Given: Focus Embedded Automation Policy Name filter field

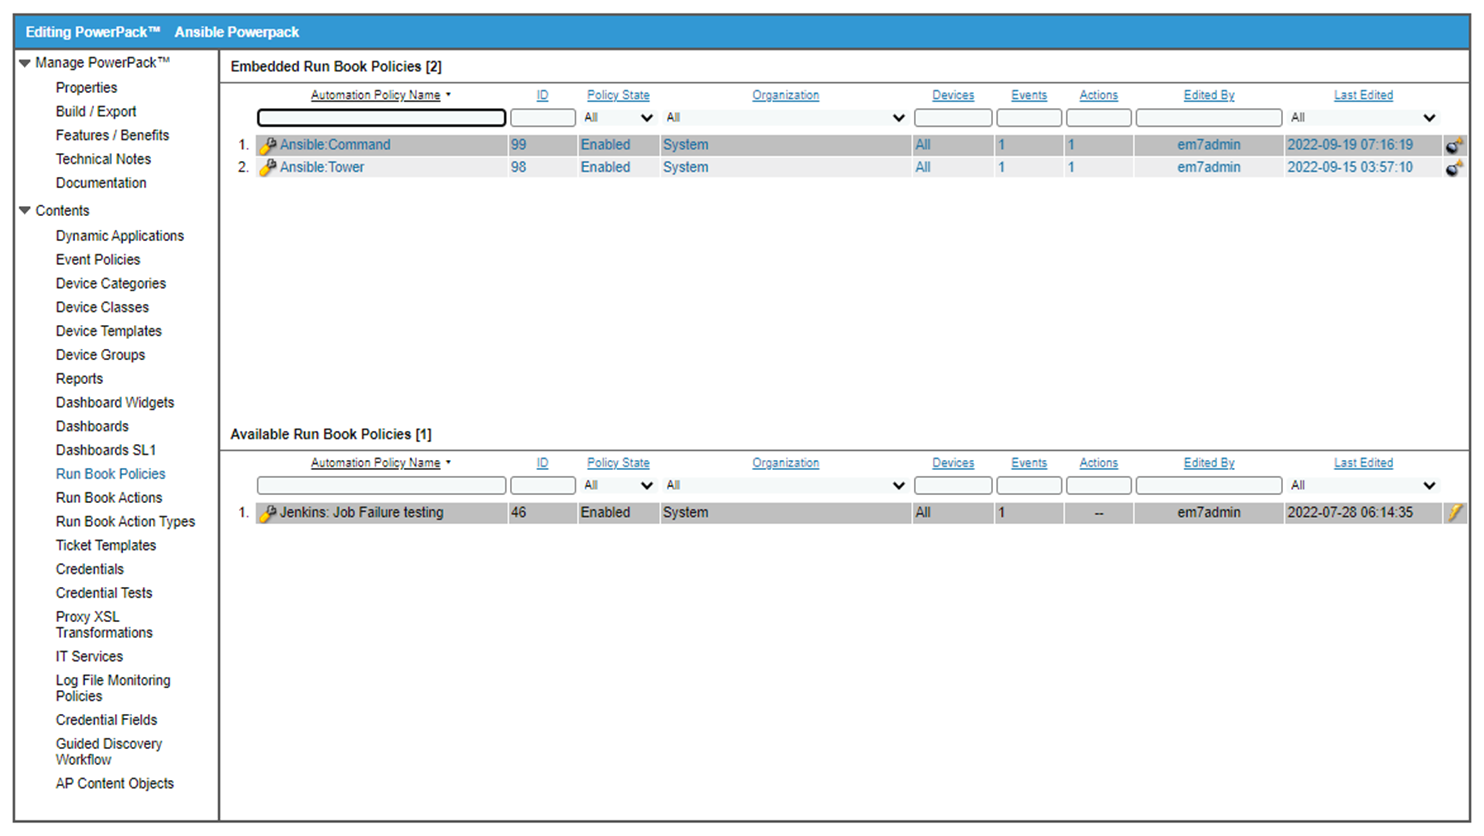Looking at the screenshot, I should pos(381,118).
